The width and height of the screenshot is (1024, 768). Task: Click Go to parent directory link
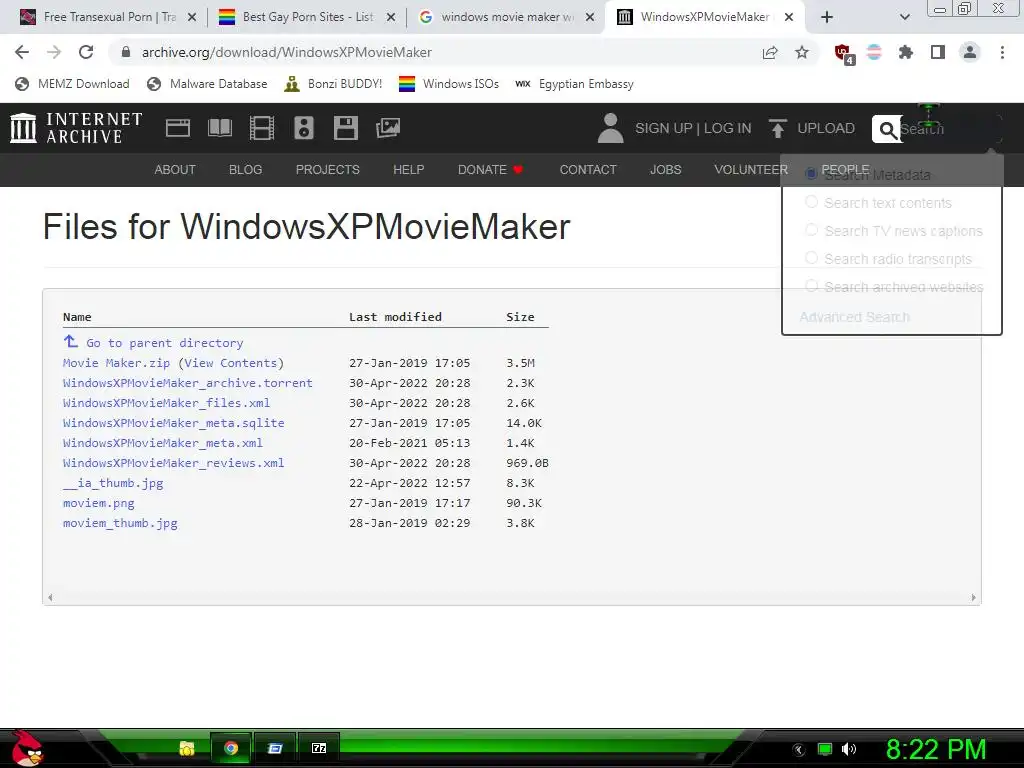point(165,343)
